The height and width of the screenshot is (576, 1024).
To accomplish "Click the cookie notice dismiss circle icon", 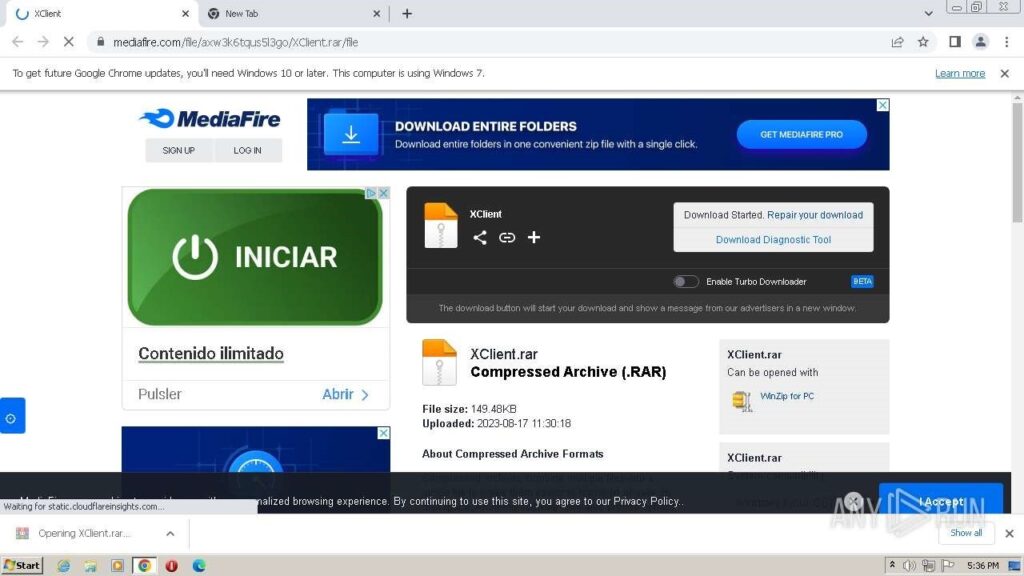I will tap(853, 500).
